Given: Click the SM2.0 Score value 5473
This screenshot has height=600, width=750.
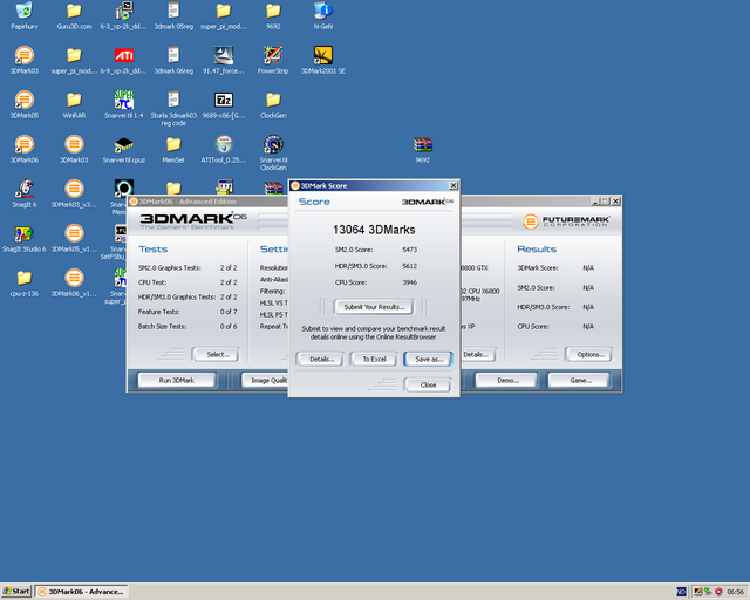Looking at the screenshot, I should pyautogui.click(x=409, y=250).
